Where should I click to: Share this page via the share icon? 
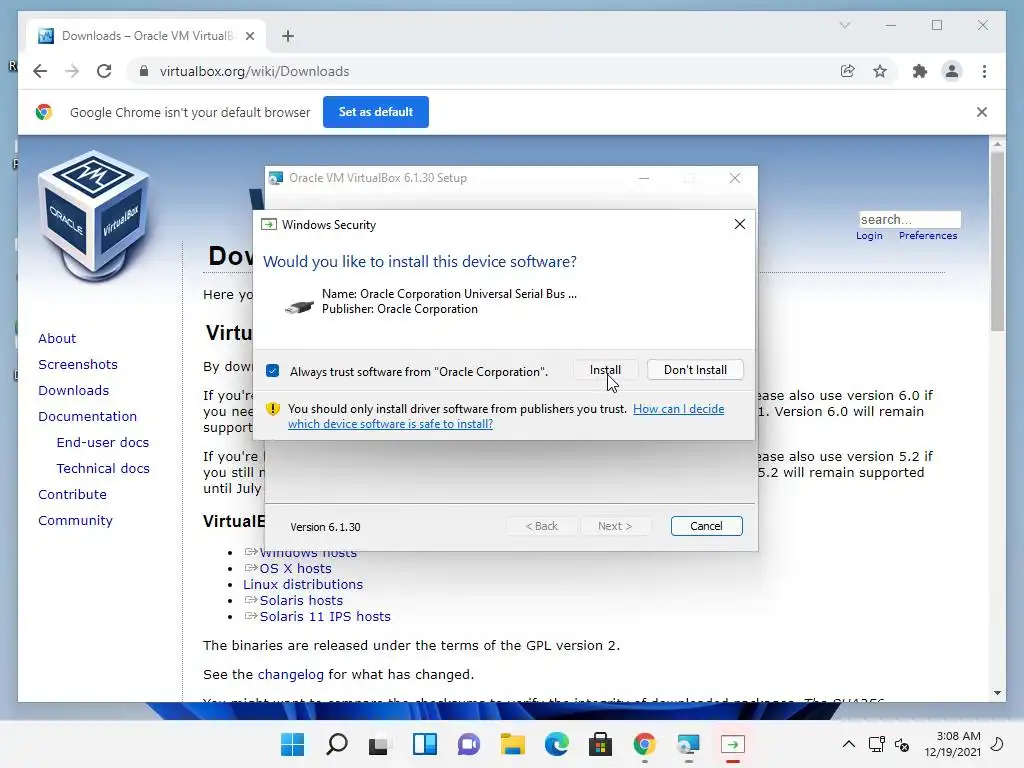pos(847,71)
